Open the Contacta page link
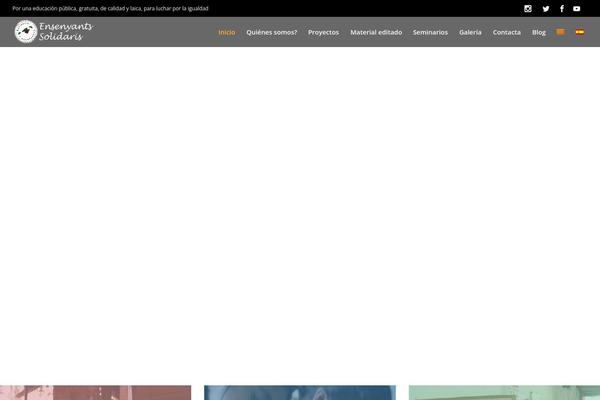This screenshot has height=400, width=600. pyautogui.click(x=507, y=32)
